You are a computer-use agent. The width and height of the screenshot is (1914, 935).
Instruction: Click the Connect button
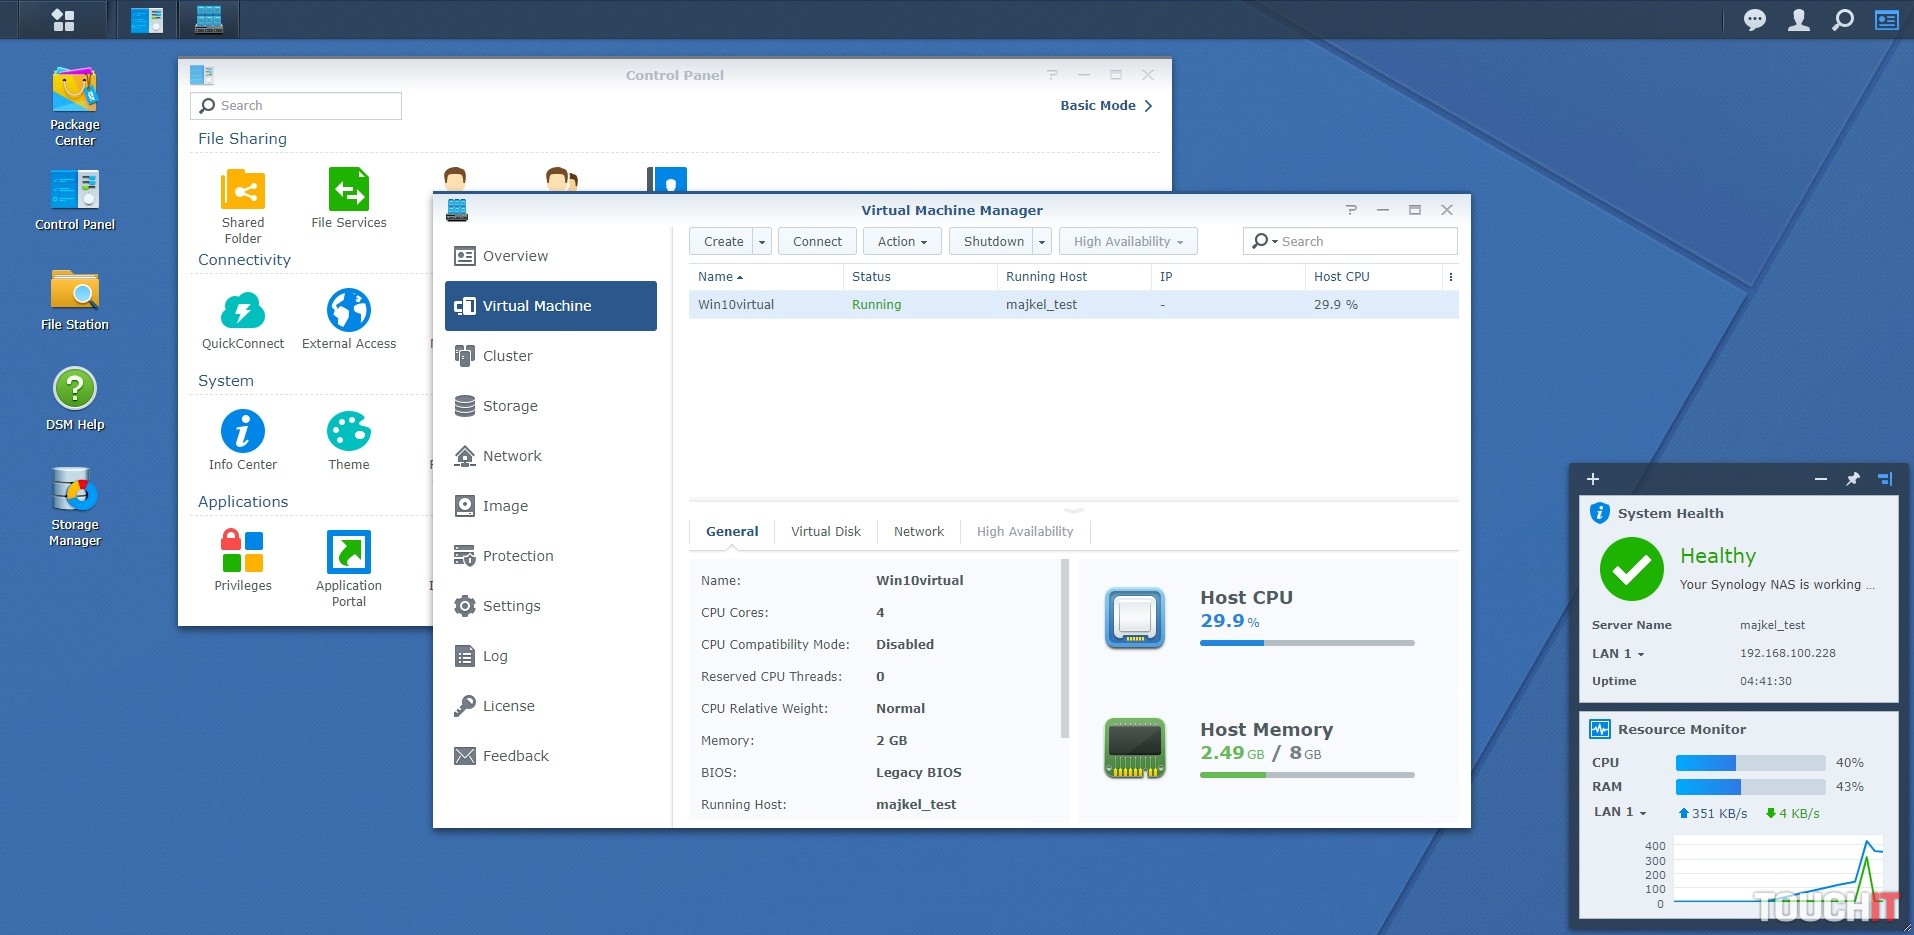[817, 242]
